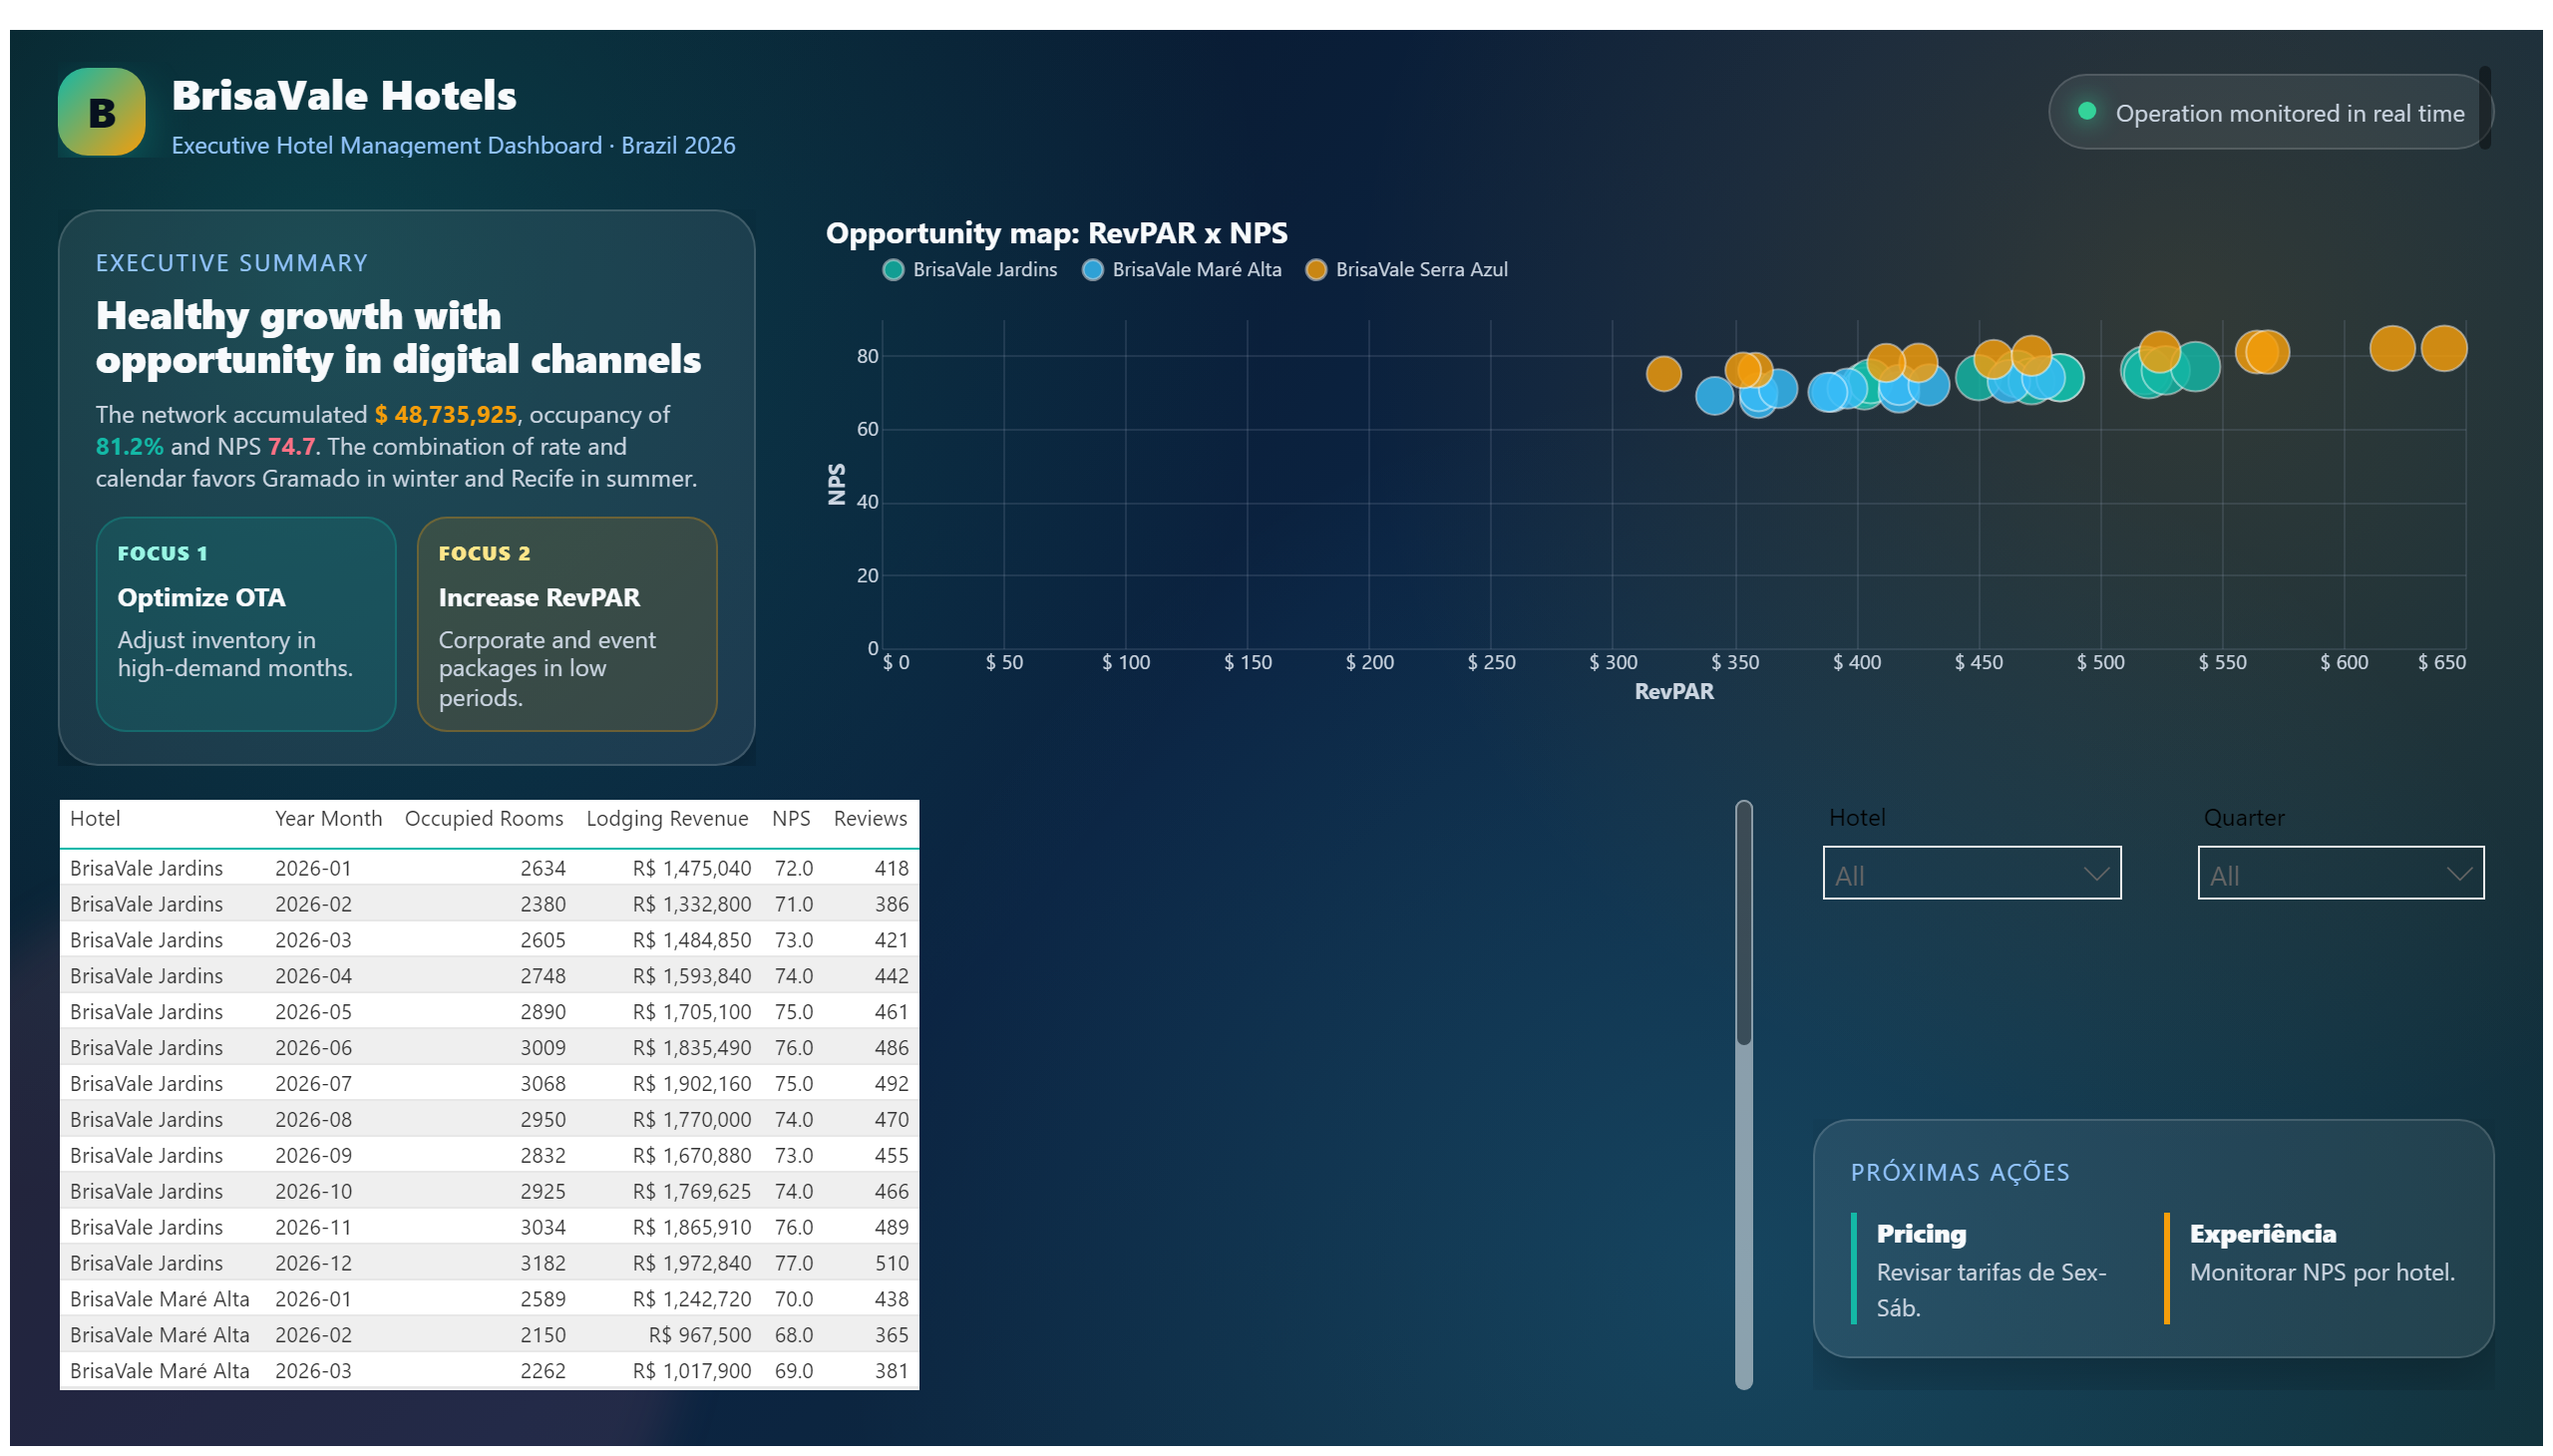Image resolution: width=2553 pixels, height=1456 pixels.
Task: Sort table by Hotel column header
Action: point(95,819)
